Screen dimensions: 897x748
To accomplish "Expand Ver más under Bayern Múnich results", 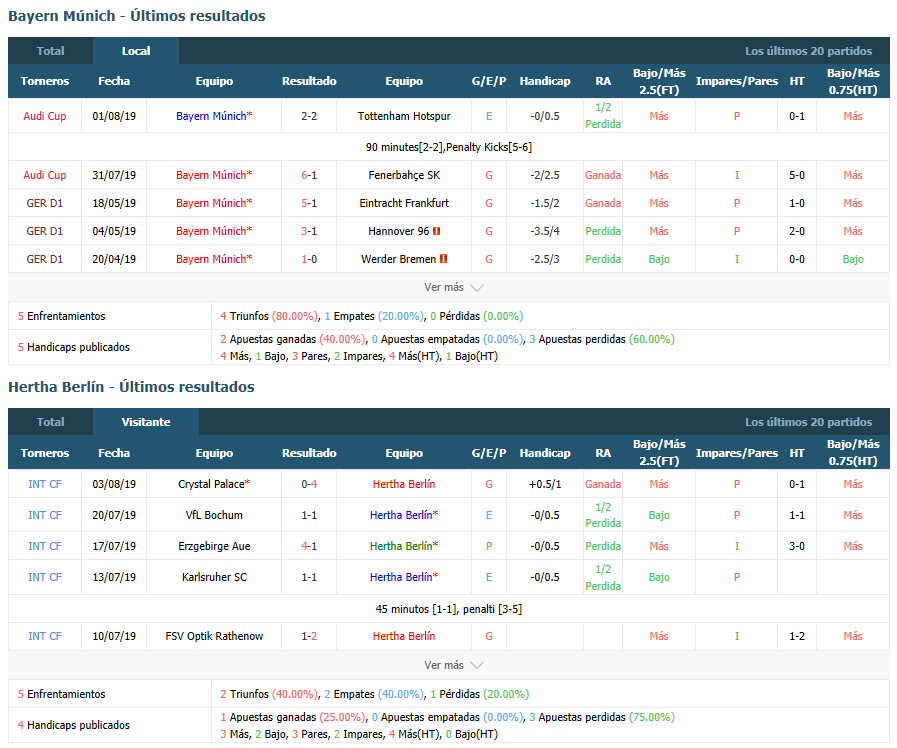I will pyautogui.click(x=453, y=287).
